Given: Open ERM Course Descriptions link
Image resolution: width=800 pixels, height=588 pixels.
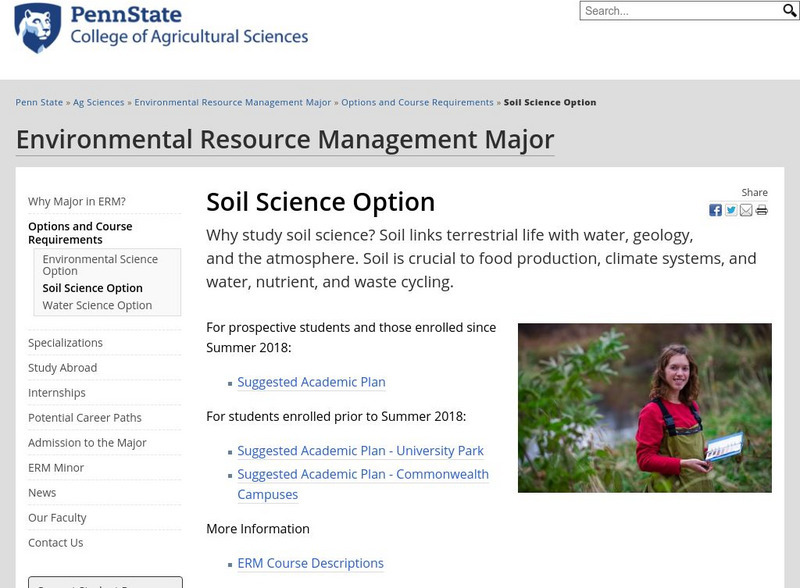Looking at the screenshot, I should 310,563.
